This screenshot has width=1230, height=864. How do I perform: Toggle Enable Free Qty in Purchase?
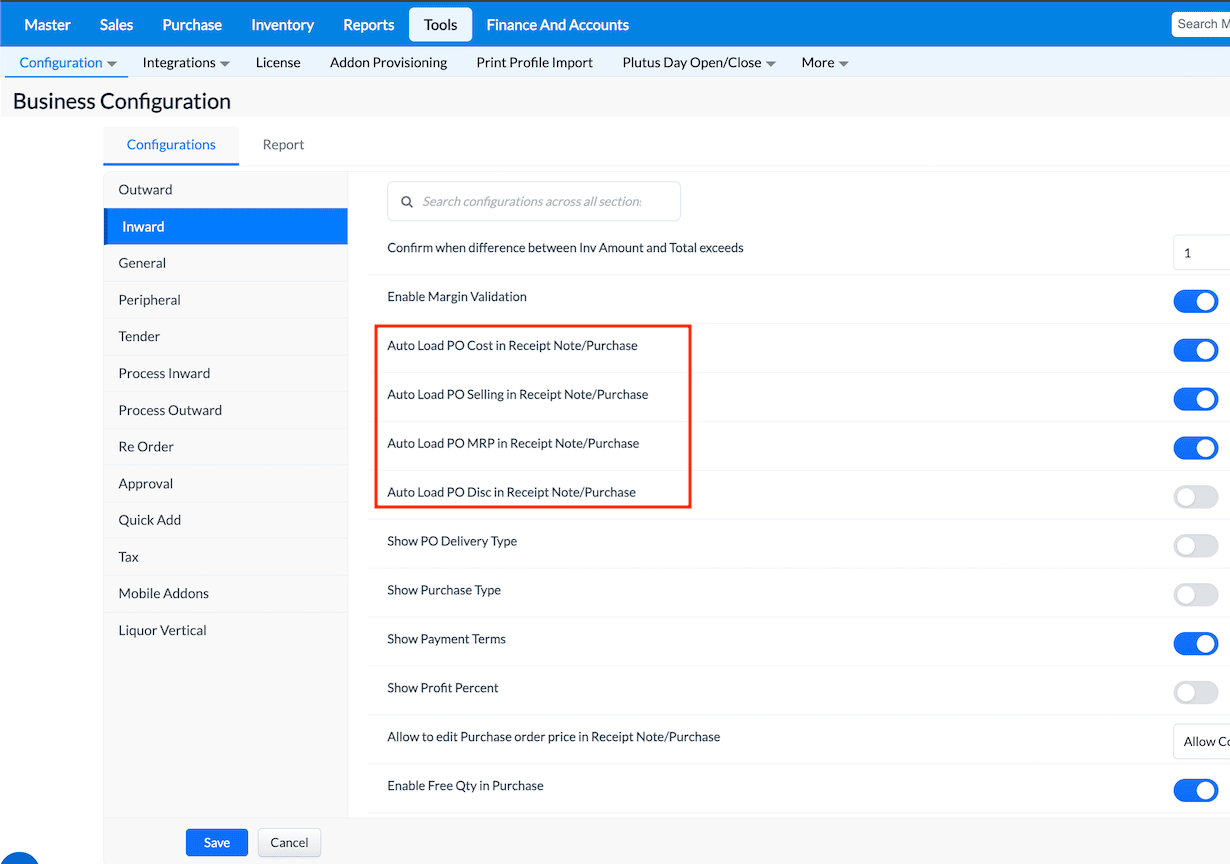coord(1195,791)
